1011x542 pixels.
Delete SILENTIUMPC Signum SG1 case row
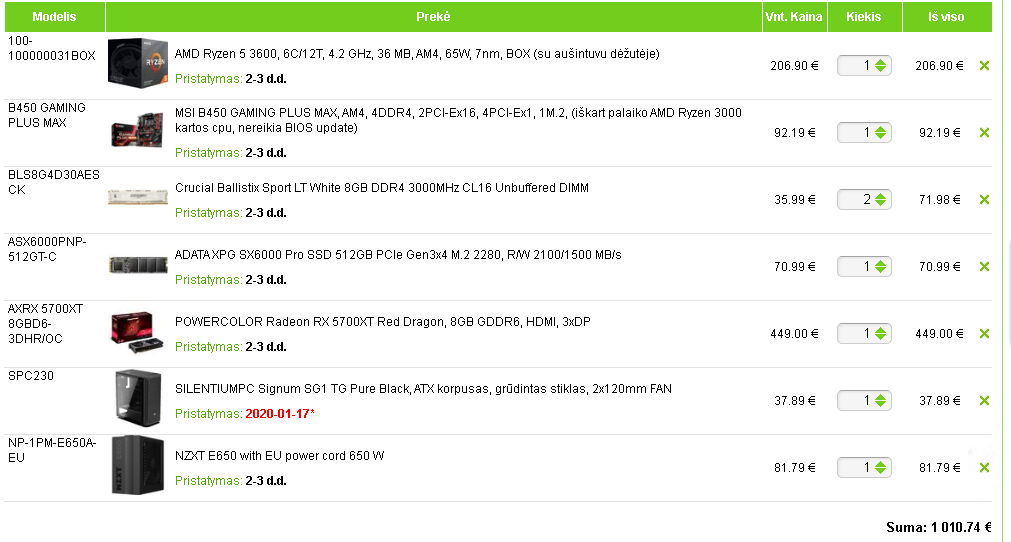(x=984, y=401)
